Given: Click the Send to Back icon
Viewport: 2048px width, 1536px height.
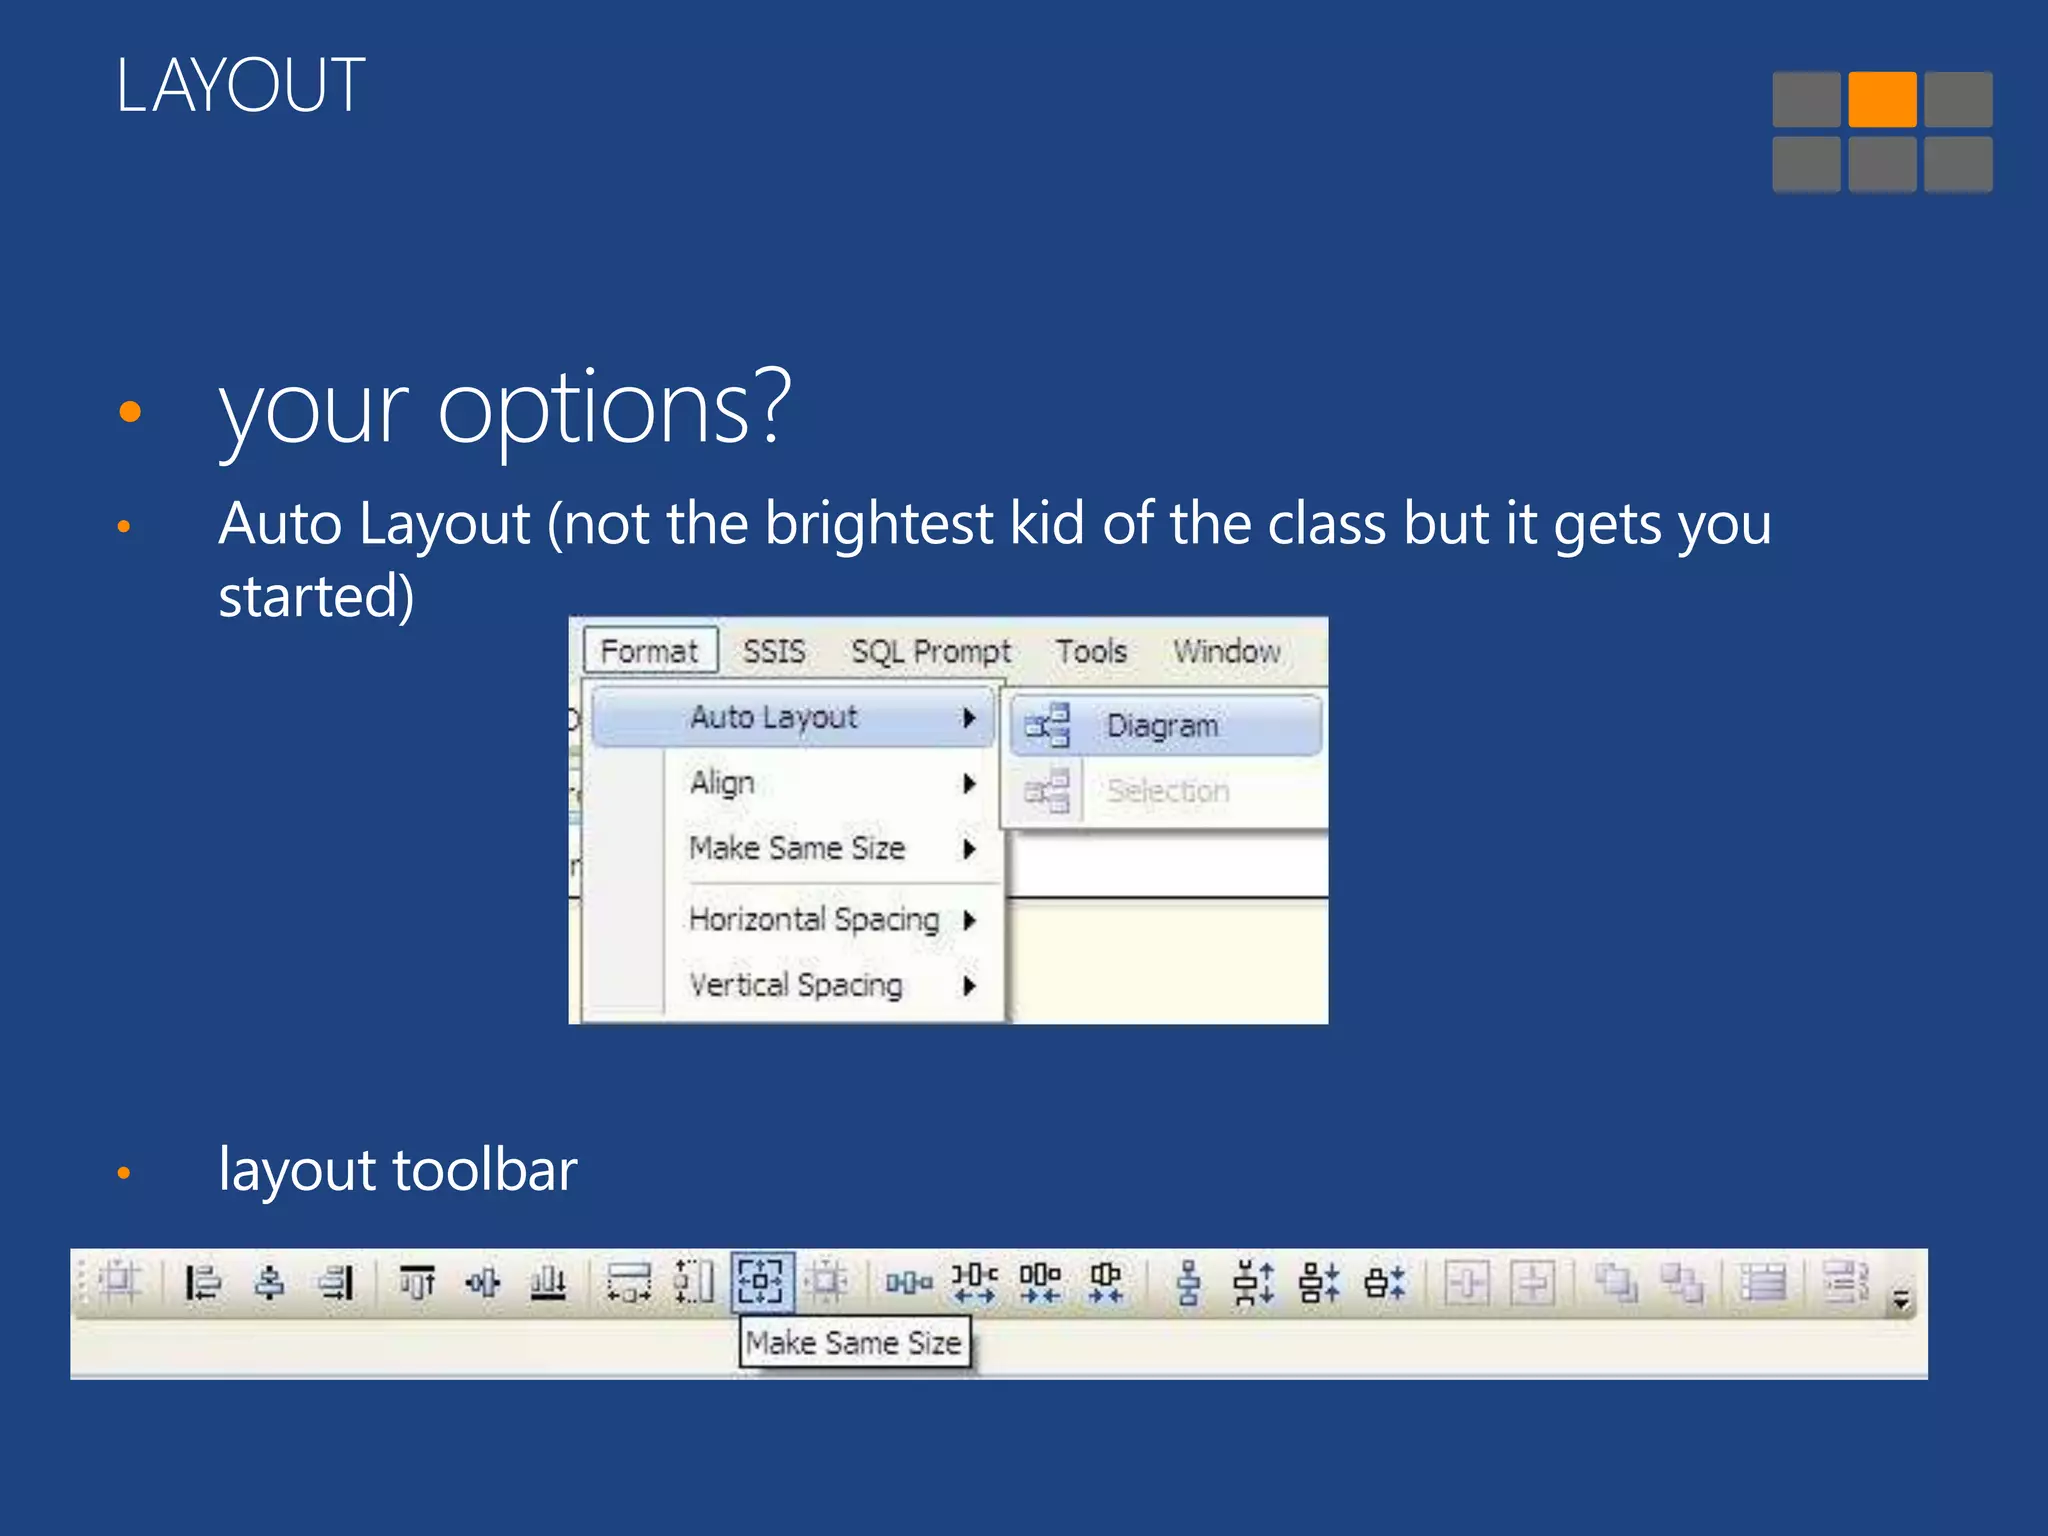Looking at the screenshot, I should point(1682,1282).
